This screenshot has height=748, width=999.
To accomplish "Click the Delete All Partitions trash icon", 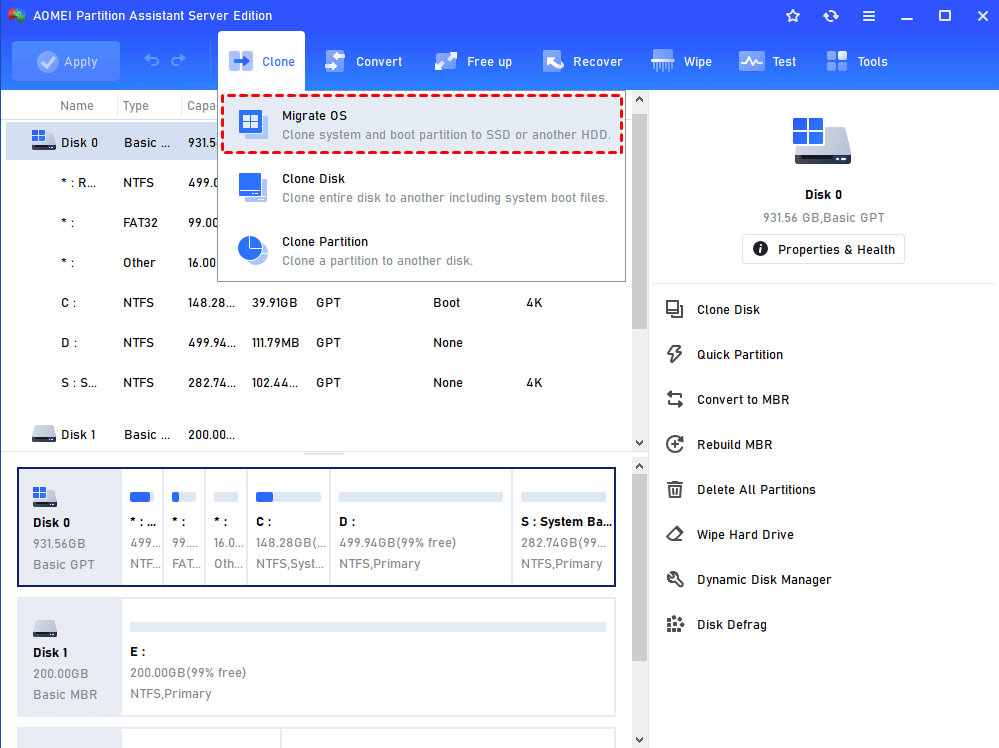I will pos(675,489).
